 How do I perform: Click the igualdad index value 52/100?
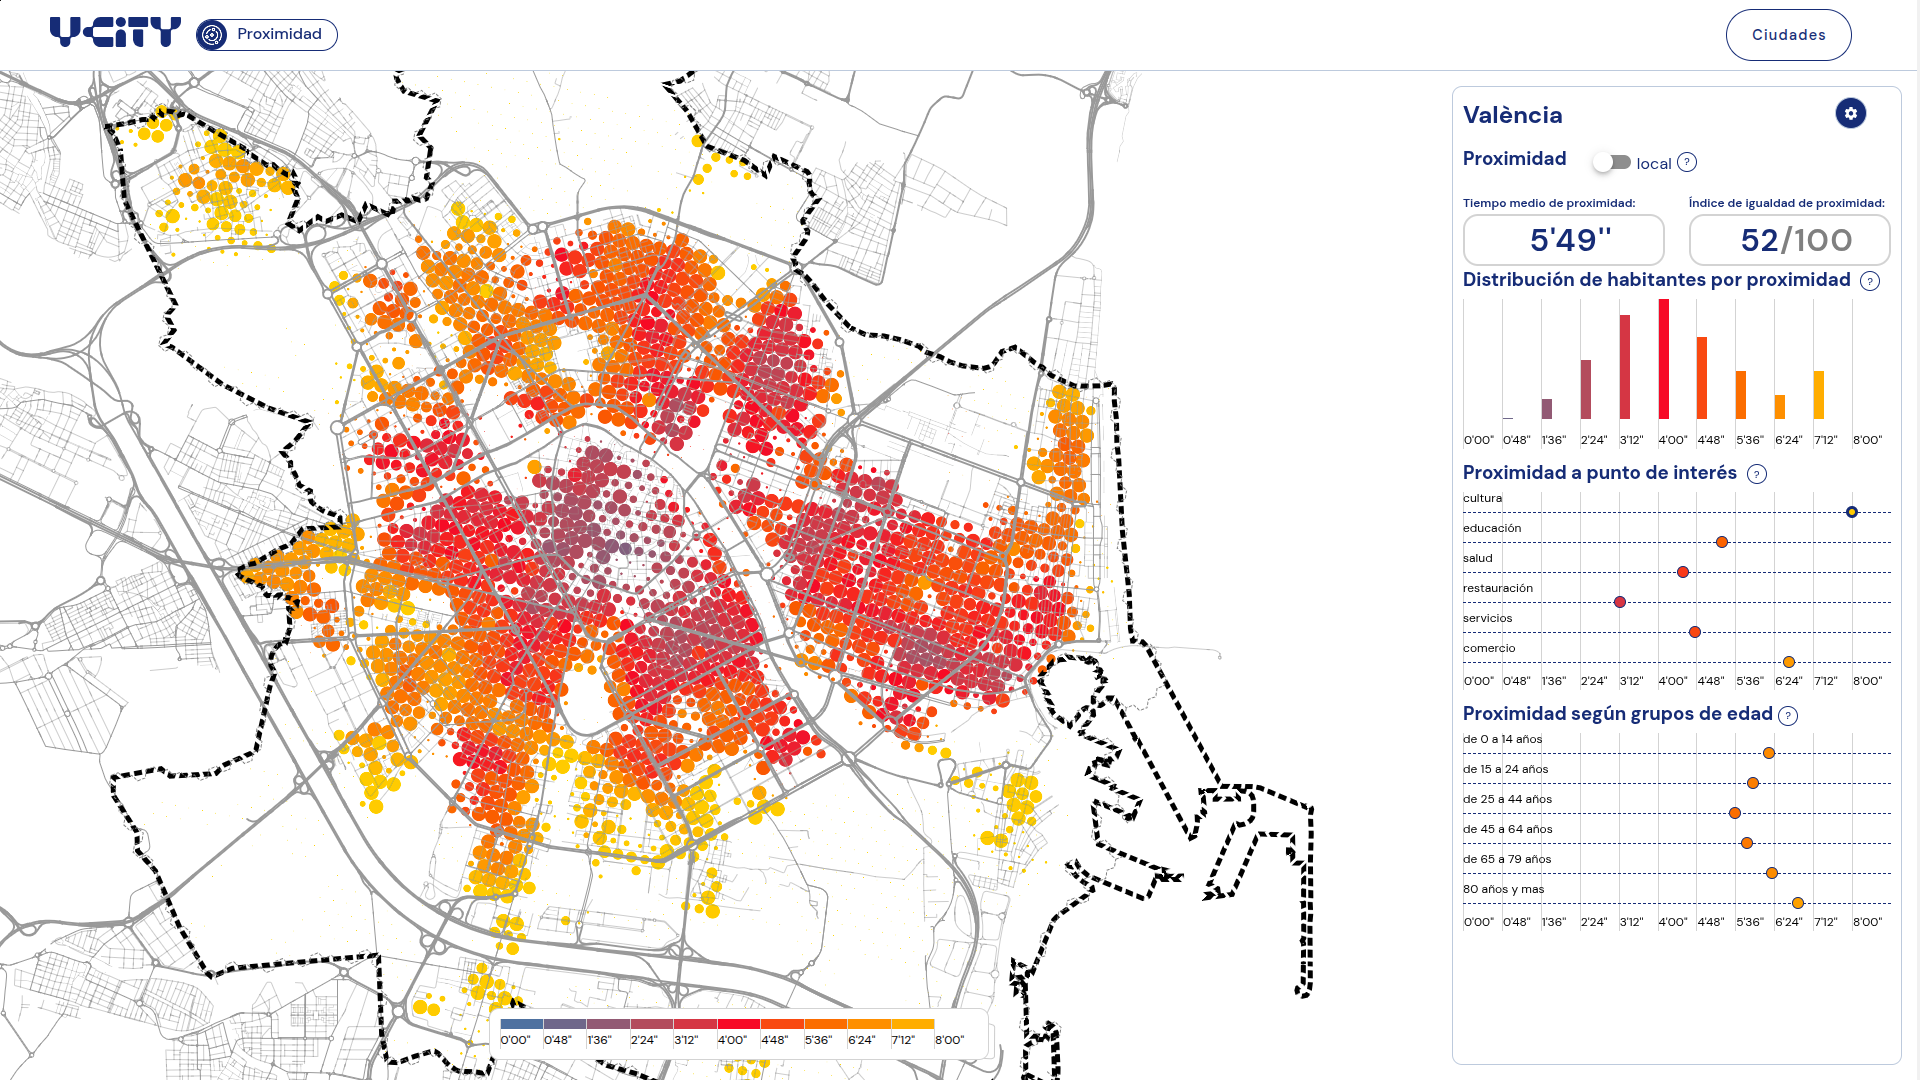point(1790,240)
